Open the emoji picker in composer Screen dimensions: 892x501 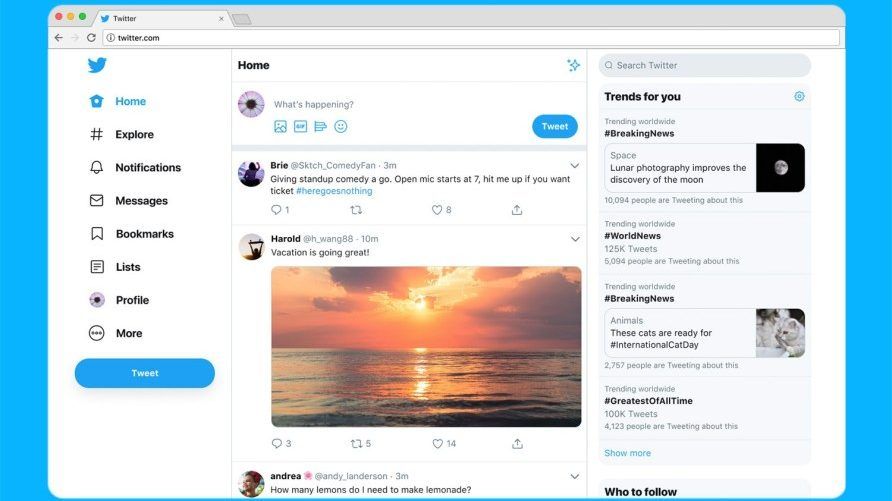click(341, 126)
